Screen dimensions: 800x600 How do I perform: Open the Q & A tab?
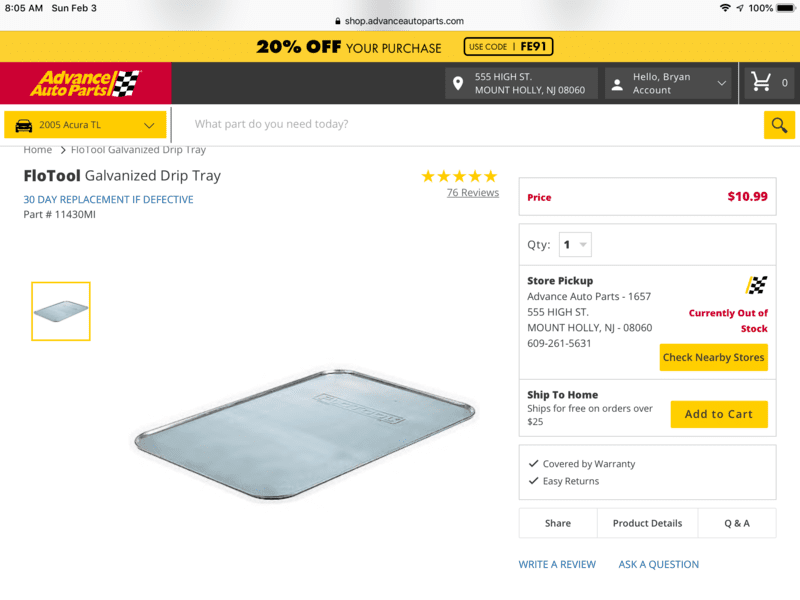pyautogui.click(x=737, y=523)
